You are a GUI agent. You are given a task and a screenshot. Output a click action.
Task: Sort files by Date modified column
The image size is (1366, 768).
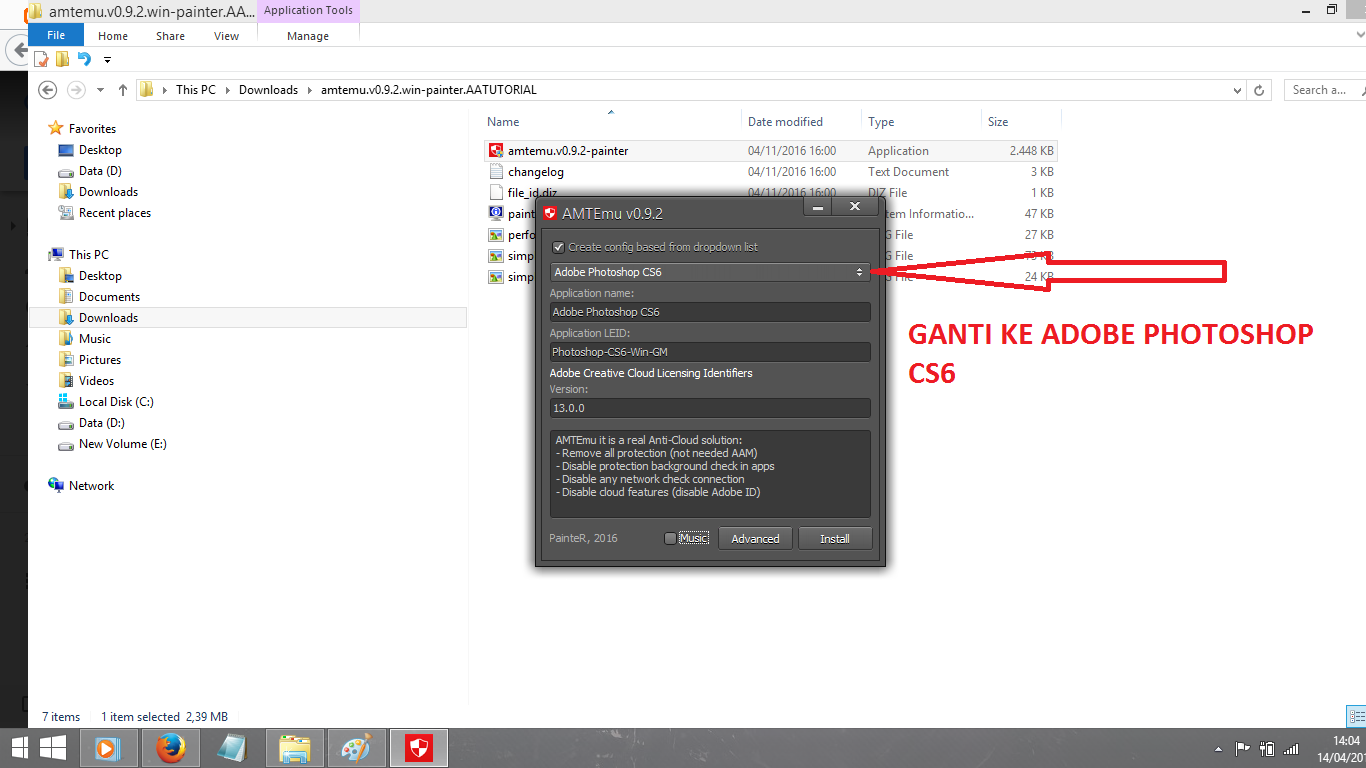(x=785, y=122)
